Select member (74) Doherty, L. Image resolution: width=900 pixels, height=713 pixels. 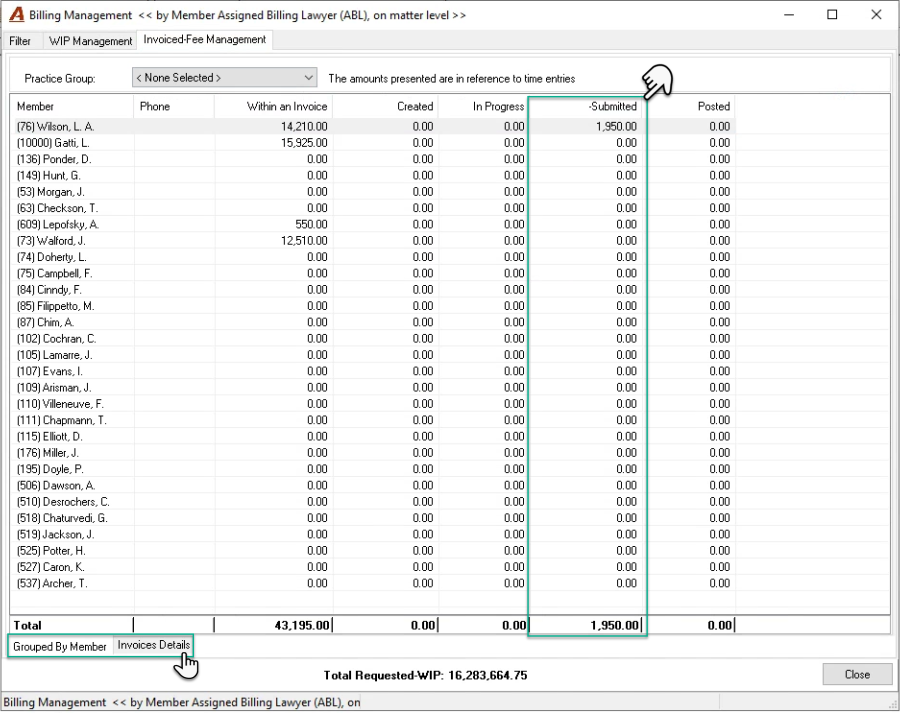[52, 257]
